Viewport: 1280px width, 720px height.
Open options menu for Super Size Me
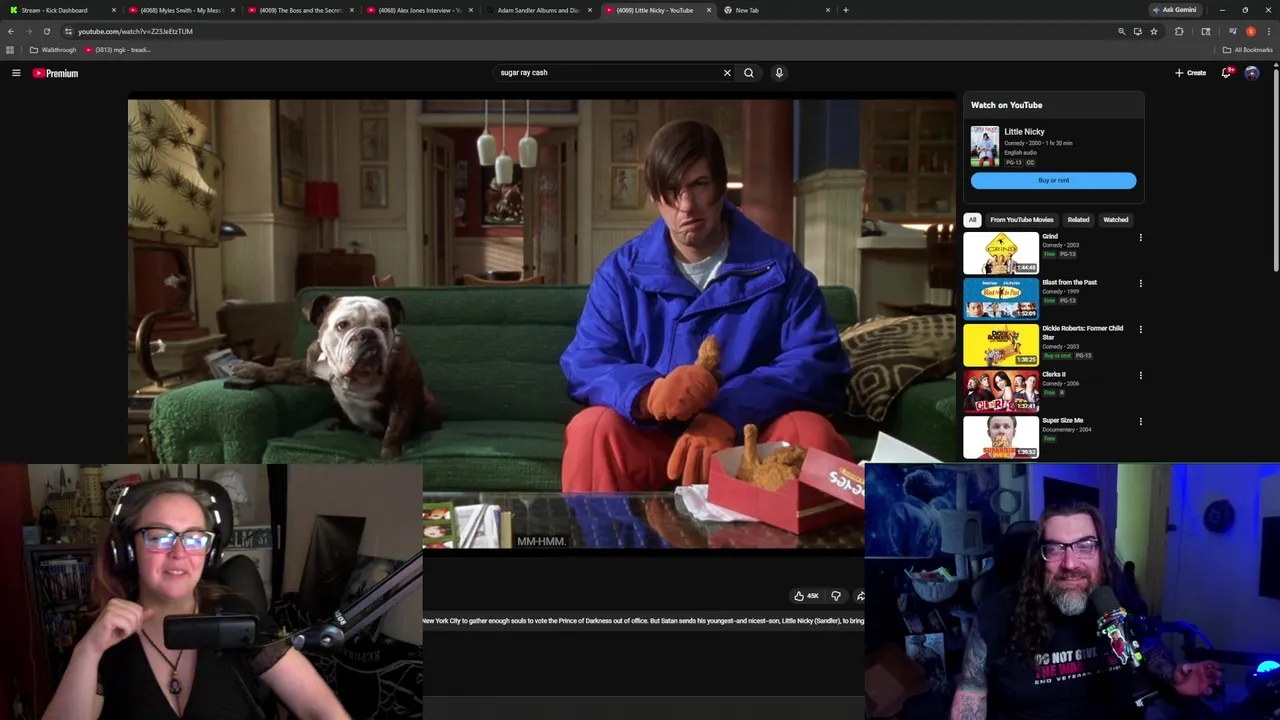1140,422
